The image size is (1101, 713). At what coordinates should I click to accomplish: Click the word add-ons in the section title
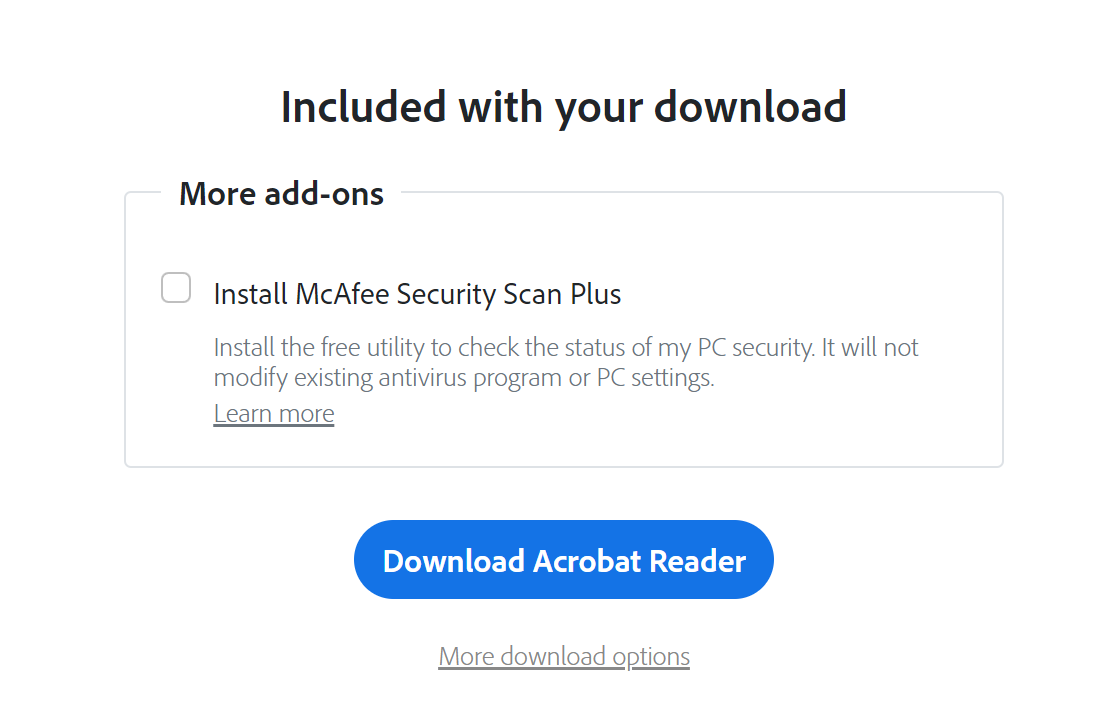324,194
